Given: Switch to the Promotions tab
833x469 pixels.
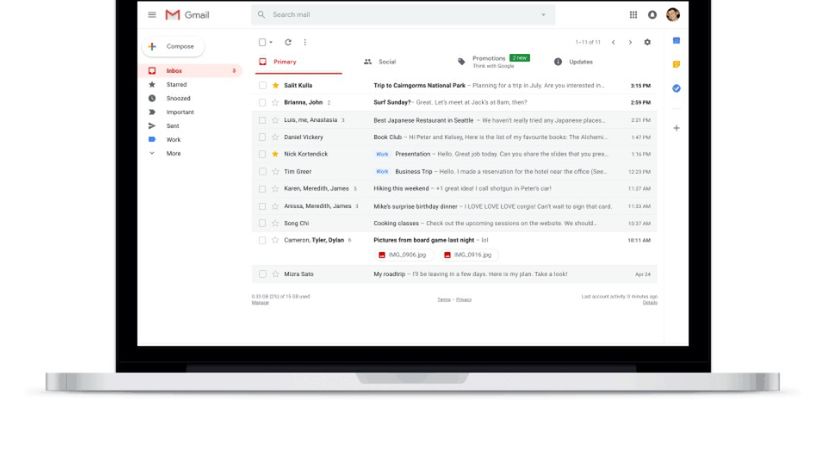Looking at the screenshot, I should click(x=494, y=62).
